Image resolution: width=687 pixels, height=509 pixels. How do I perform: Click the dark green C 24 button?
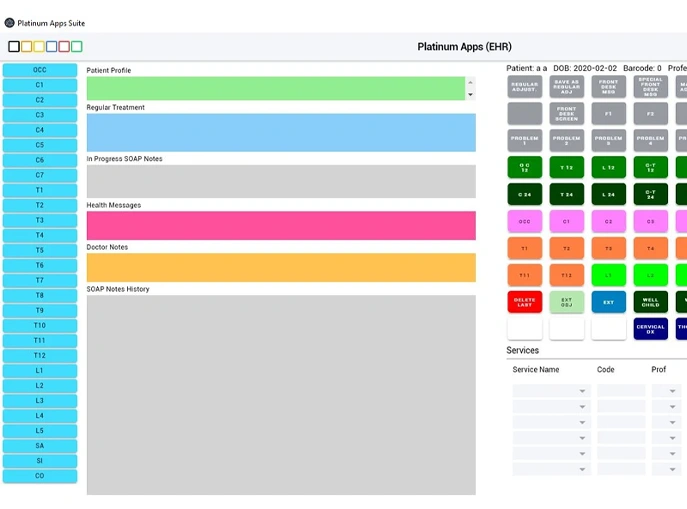coord(524,194)
